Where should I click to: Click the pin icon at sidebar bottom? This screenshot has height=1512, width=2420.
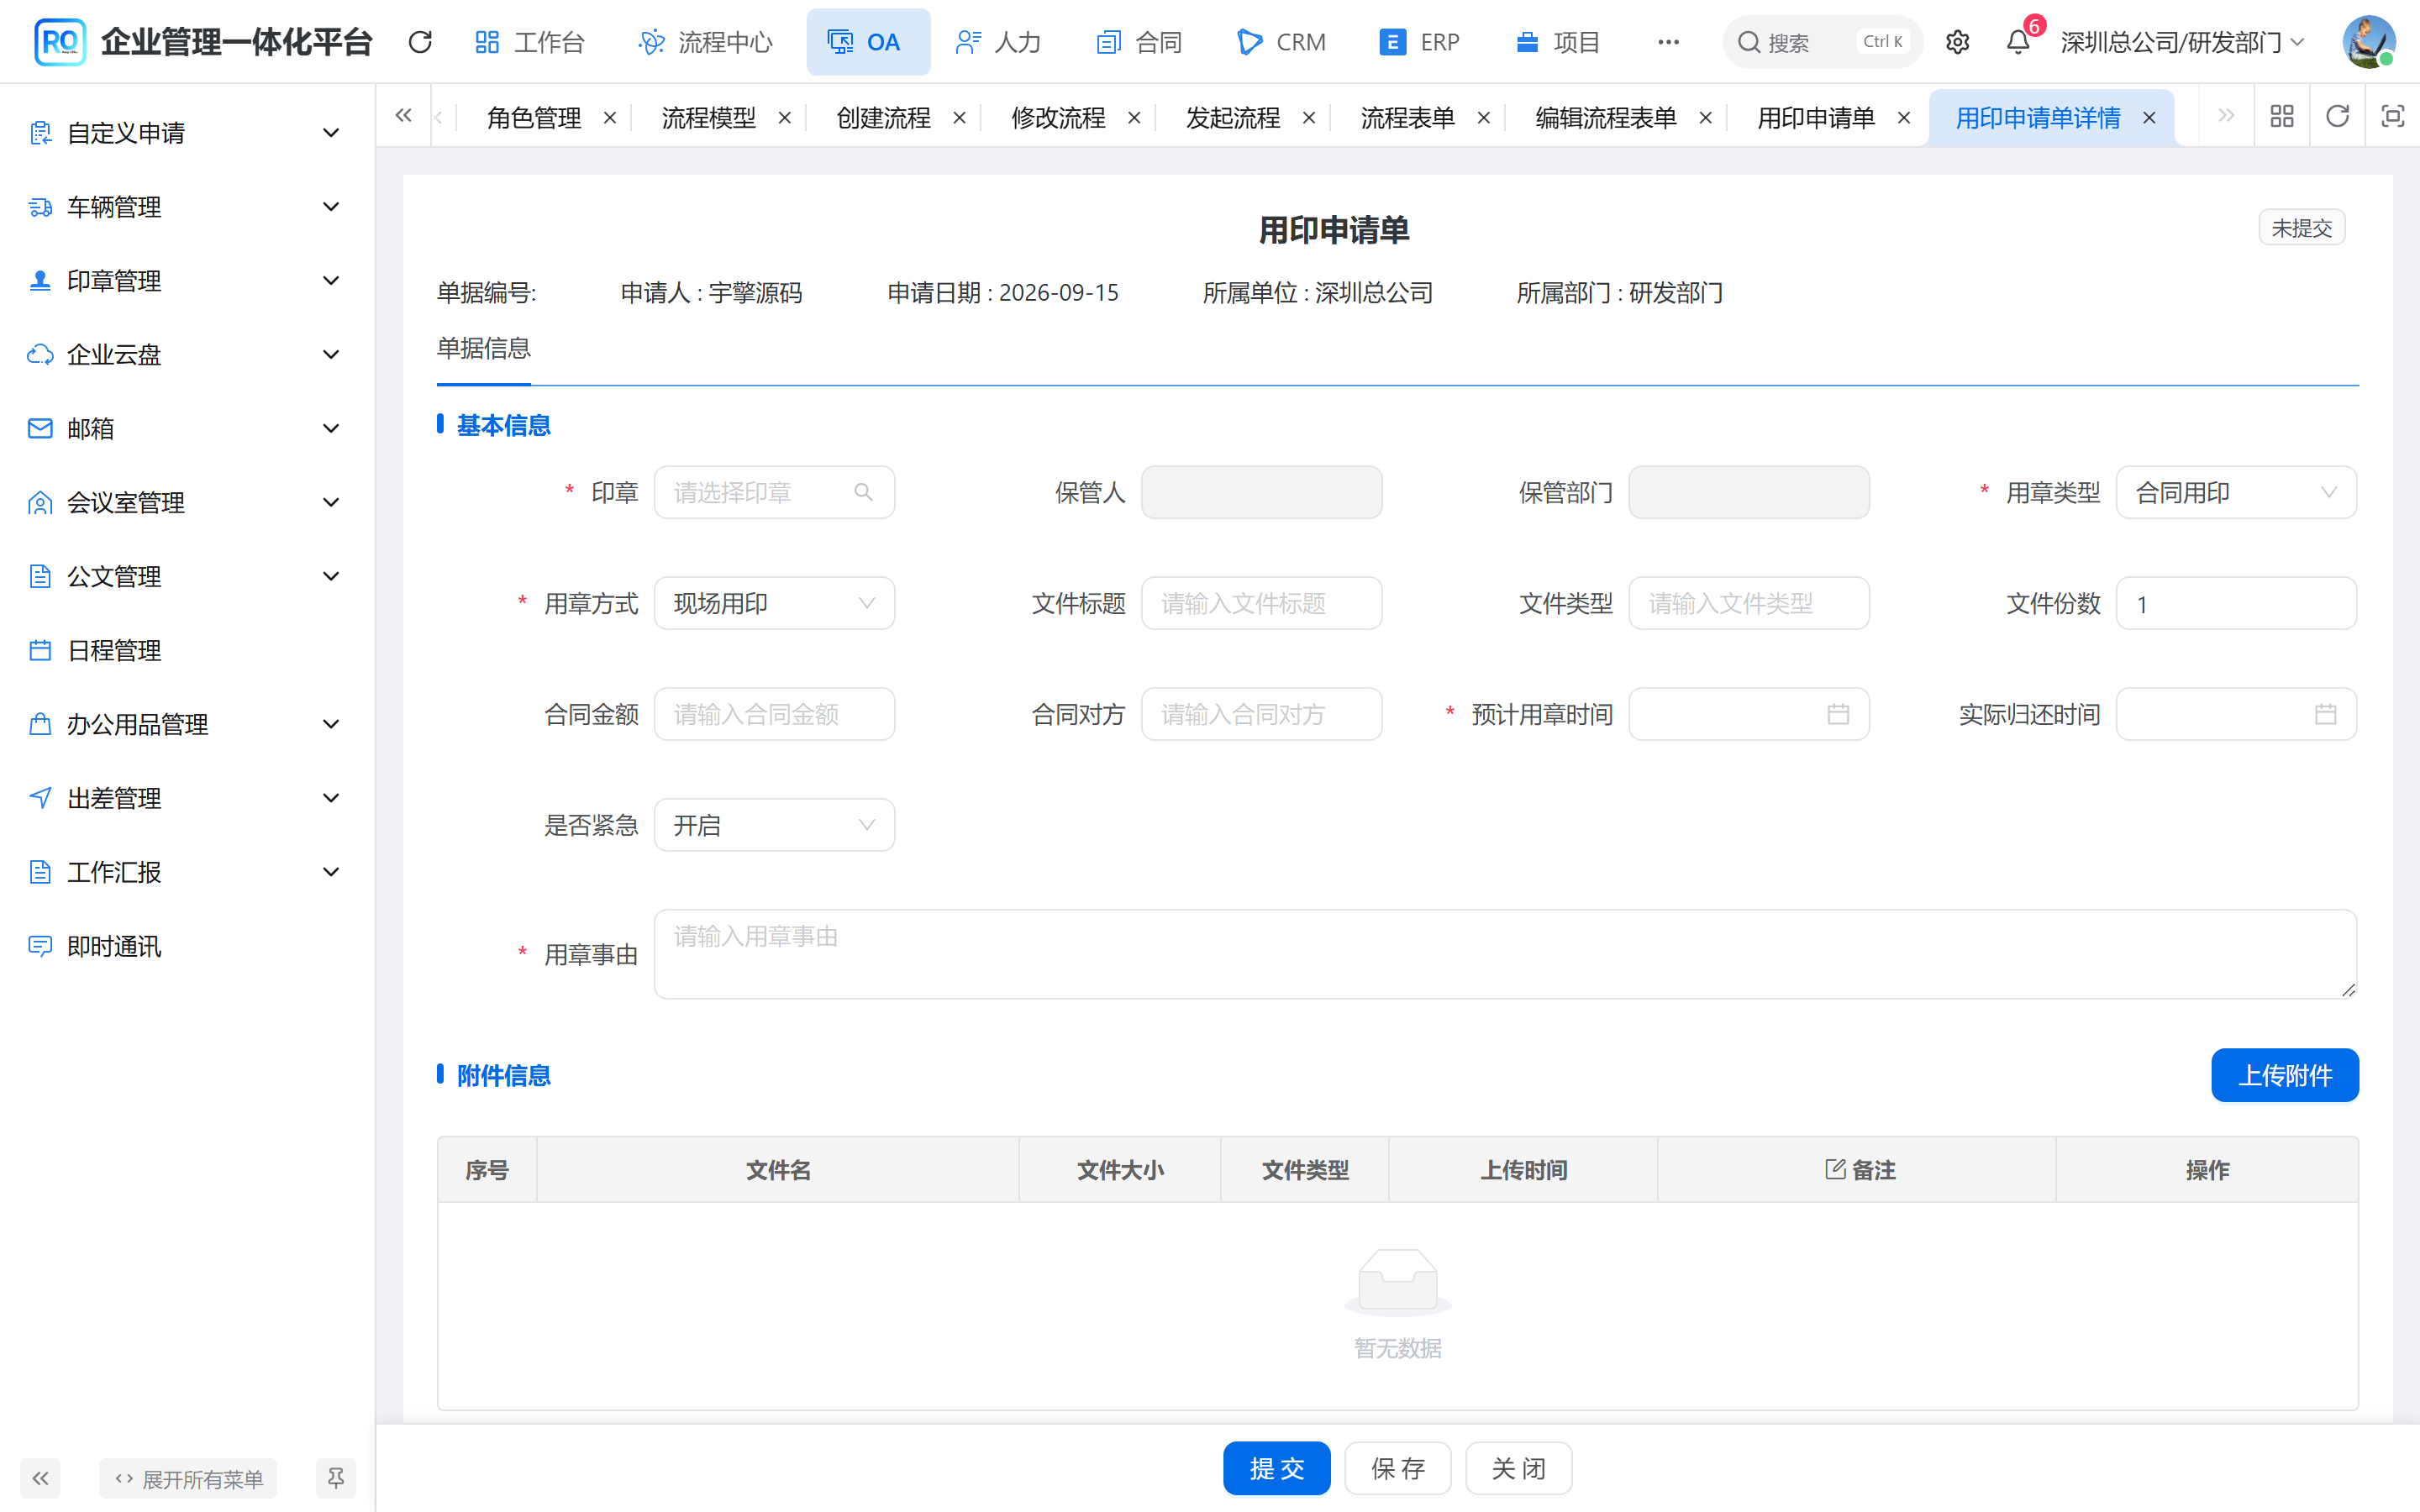click(x=336, y=1478)
